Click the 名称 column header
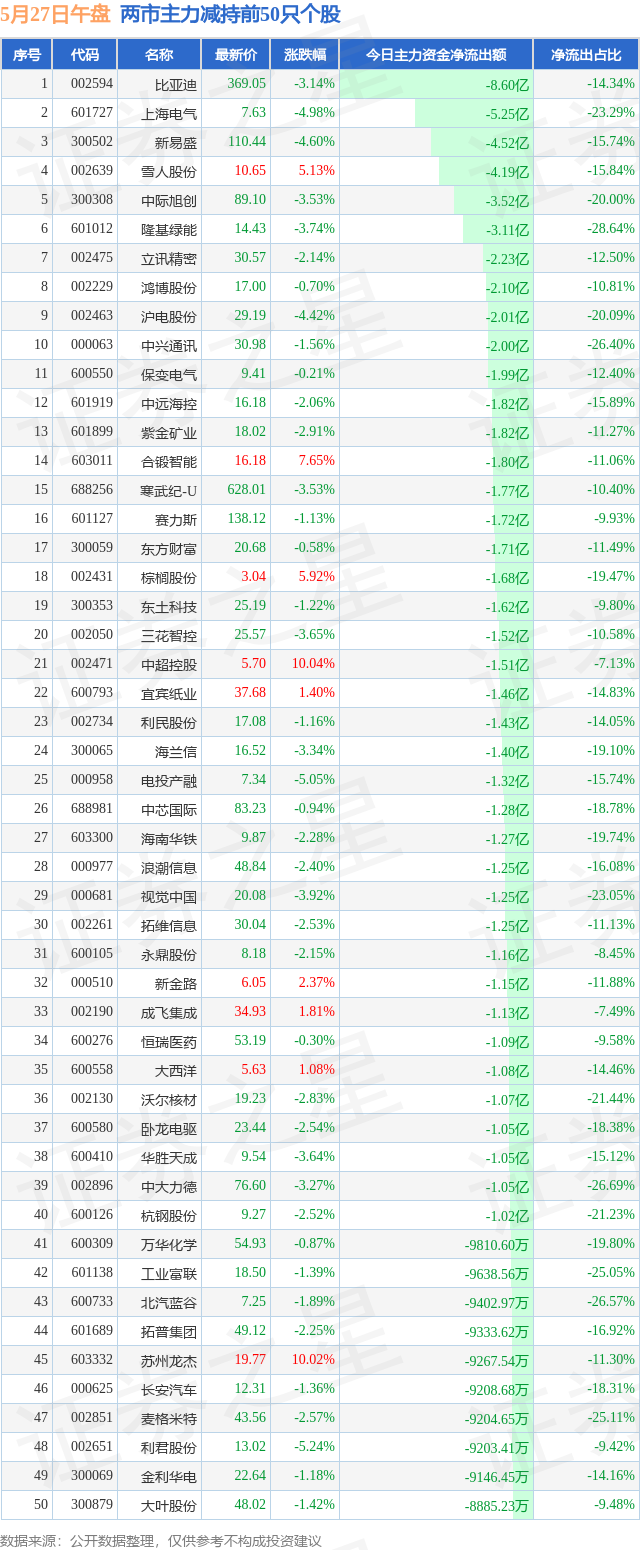The width and height of the screenshot is (640, 1550). coord(159,55)
